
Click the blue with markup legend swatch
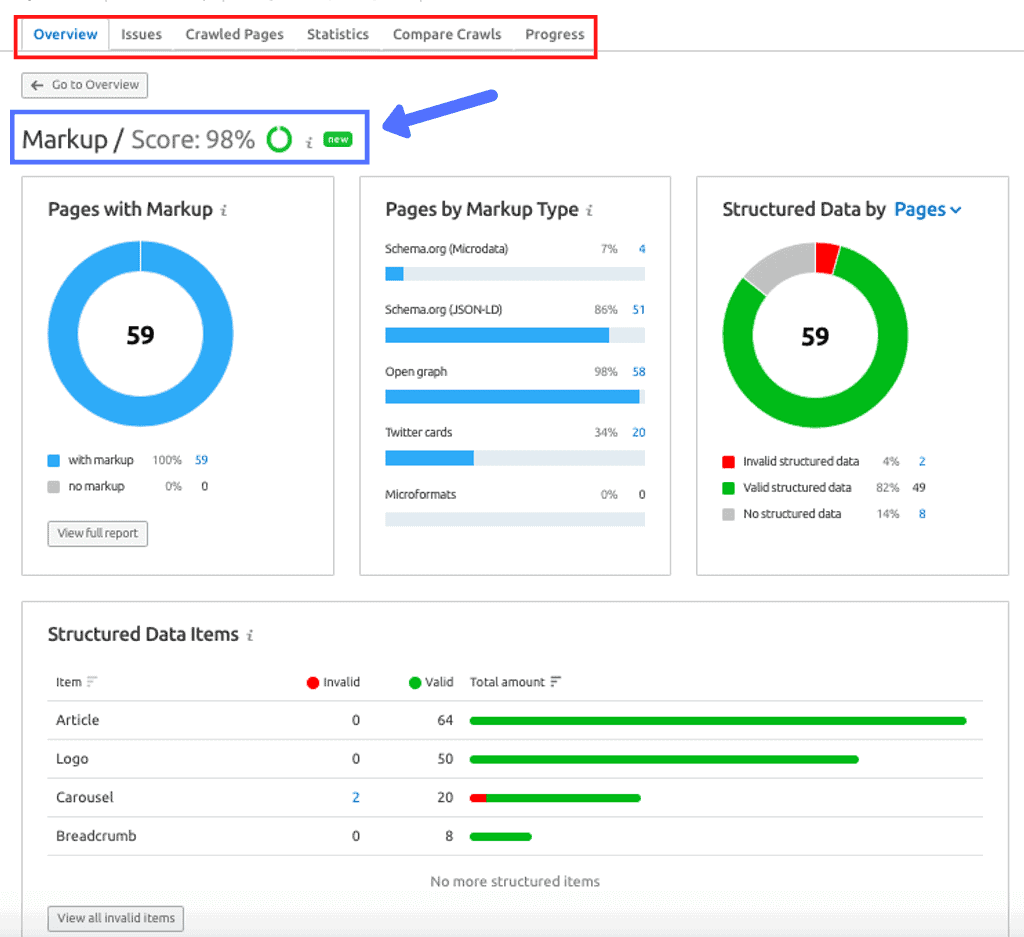[x=54, y=460]
